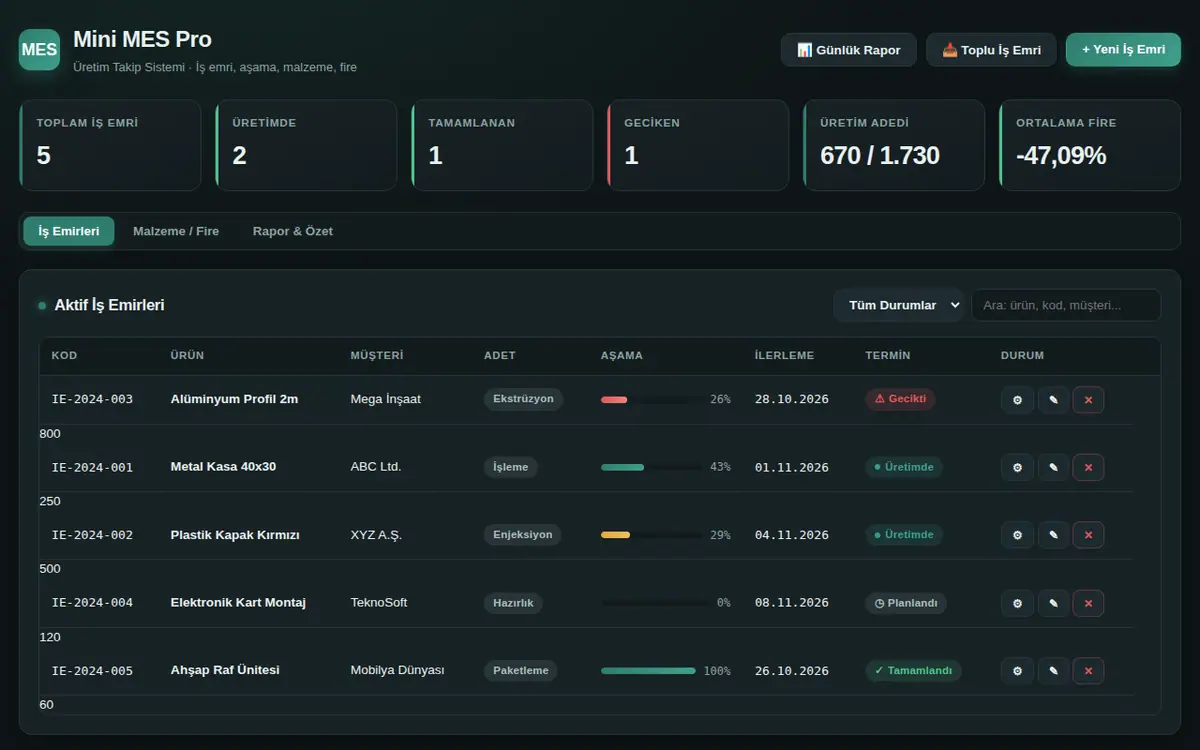The width and height of the screenshot is (1200, 750).
Task: Click the progress bar showing 26%
Action: 652,399
